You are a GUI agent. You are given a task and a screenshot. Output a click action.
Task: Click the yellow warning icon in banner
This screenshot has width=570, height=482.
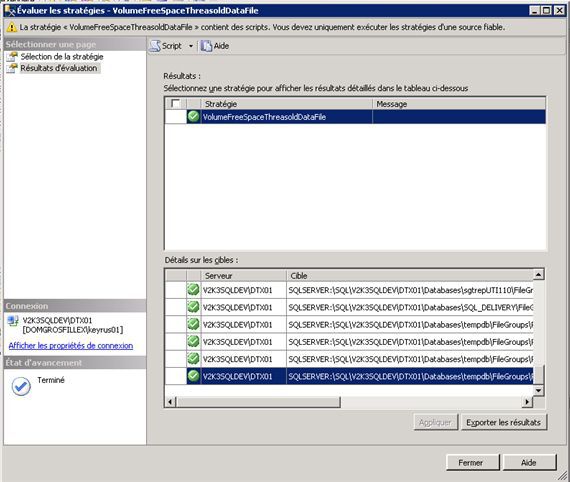point(12,27)
